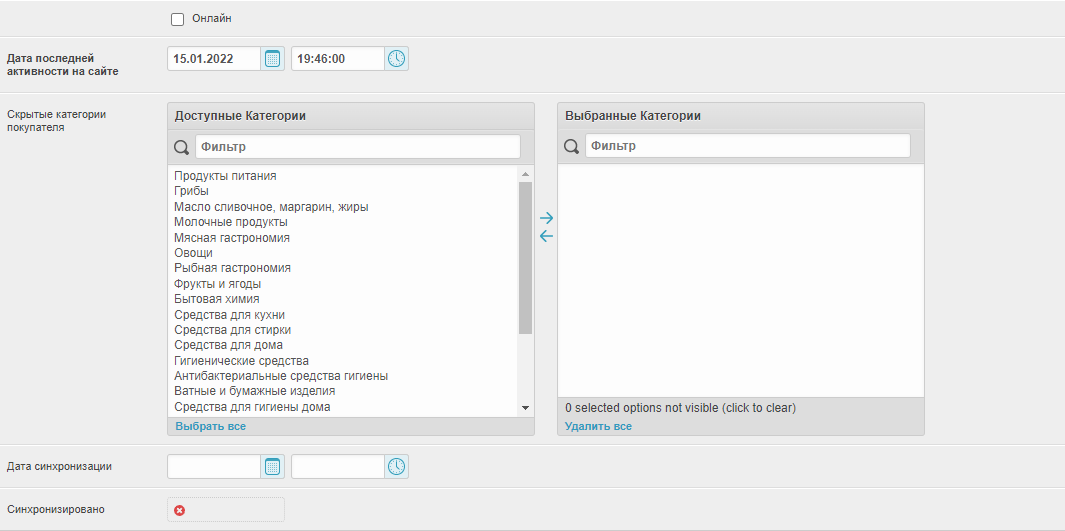Viewport: 1065px width, 531px height.
Task: Click the red cross icon beside Синхронизировано
Action: pyautogui.click(x=180, y=510)
